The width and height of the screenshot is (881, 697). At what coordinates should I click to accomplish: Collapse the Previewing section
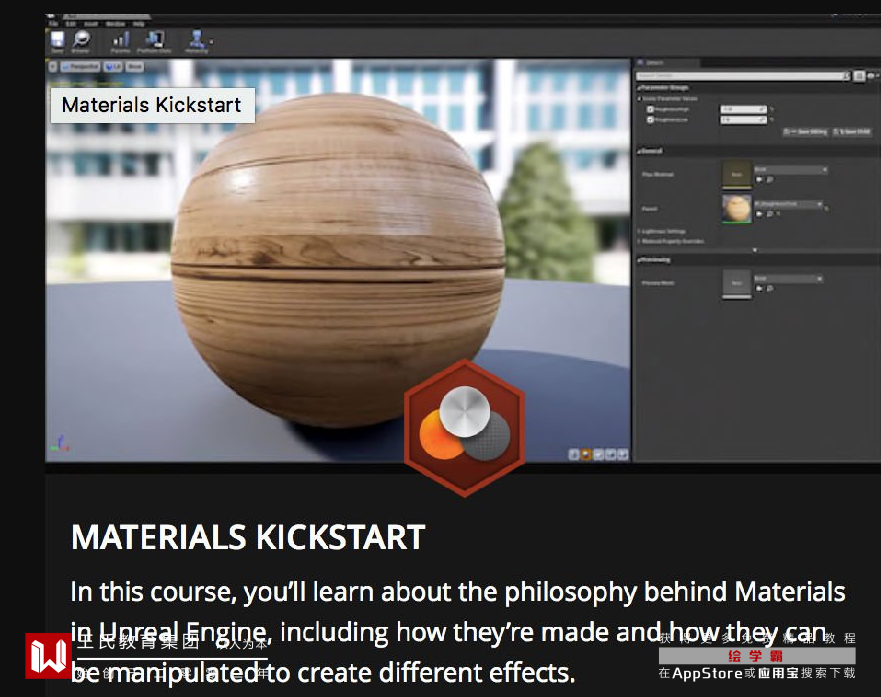(x=639, y=260)
